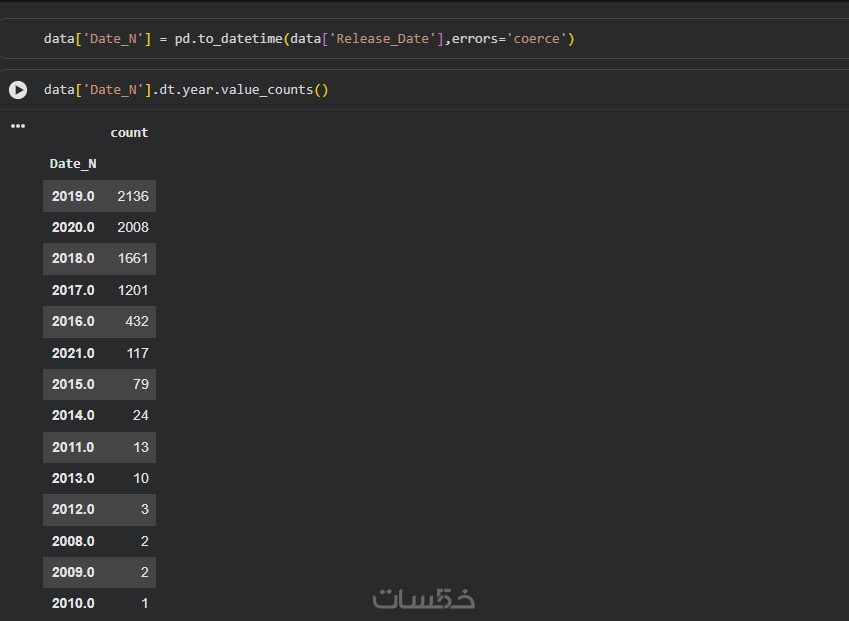Click the watermark logo at bottom
The image size is (849, 621).
[x=424, y=598]
